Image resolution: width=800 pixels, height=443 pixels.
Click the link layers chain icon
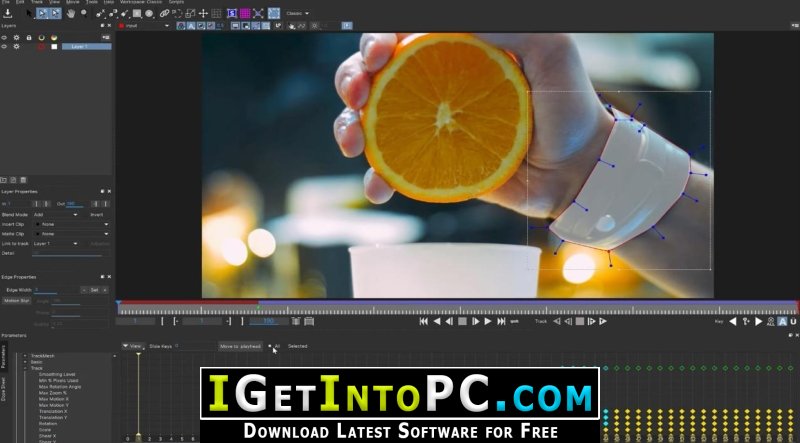coord(163,13)
